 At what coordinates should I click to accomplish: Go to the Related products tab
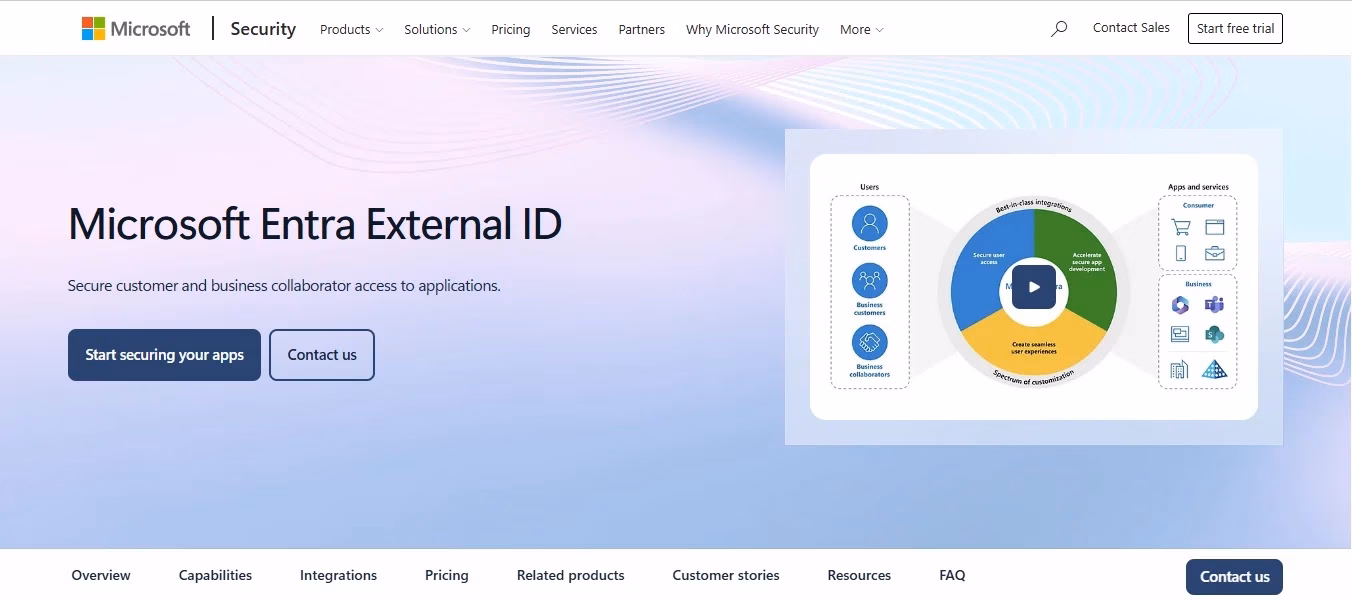pos(570,575)
